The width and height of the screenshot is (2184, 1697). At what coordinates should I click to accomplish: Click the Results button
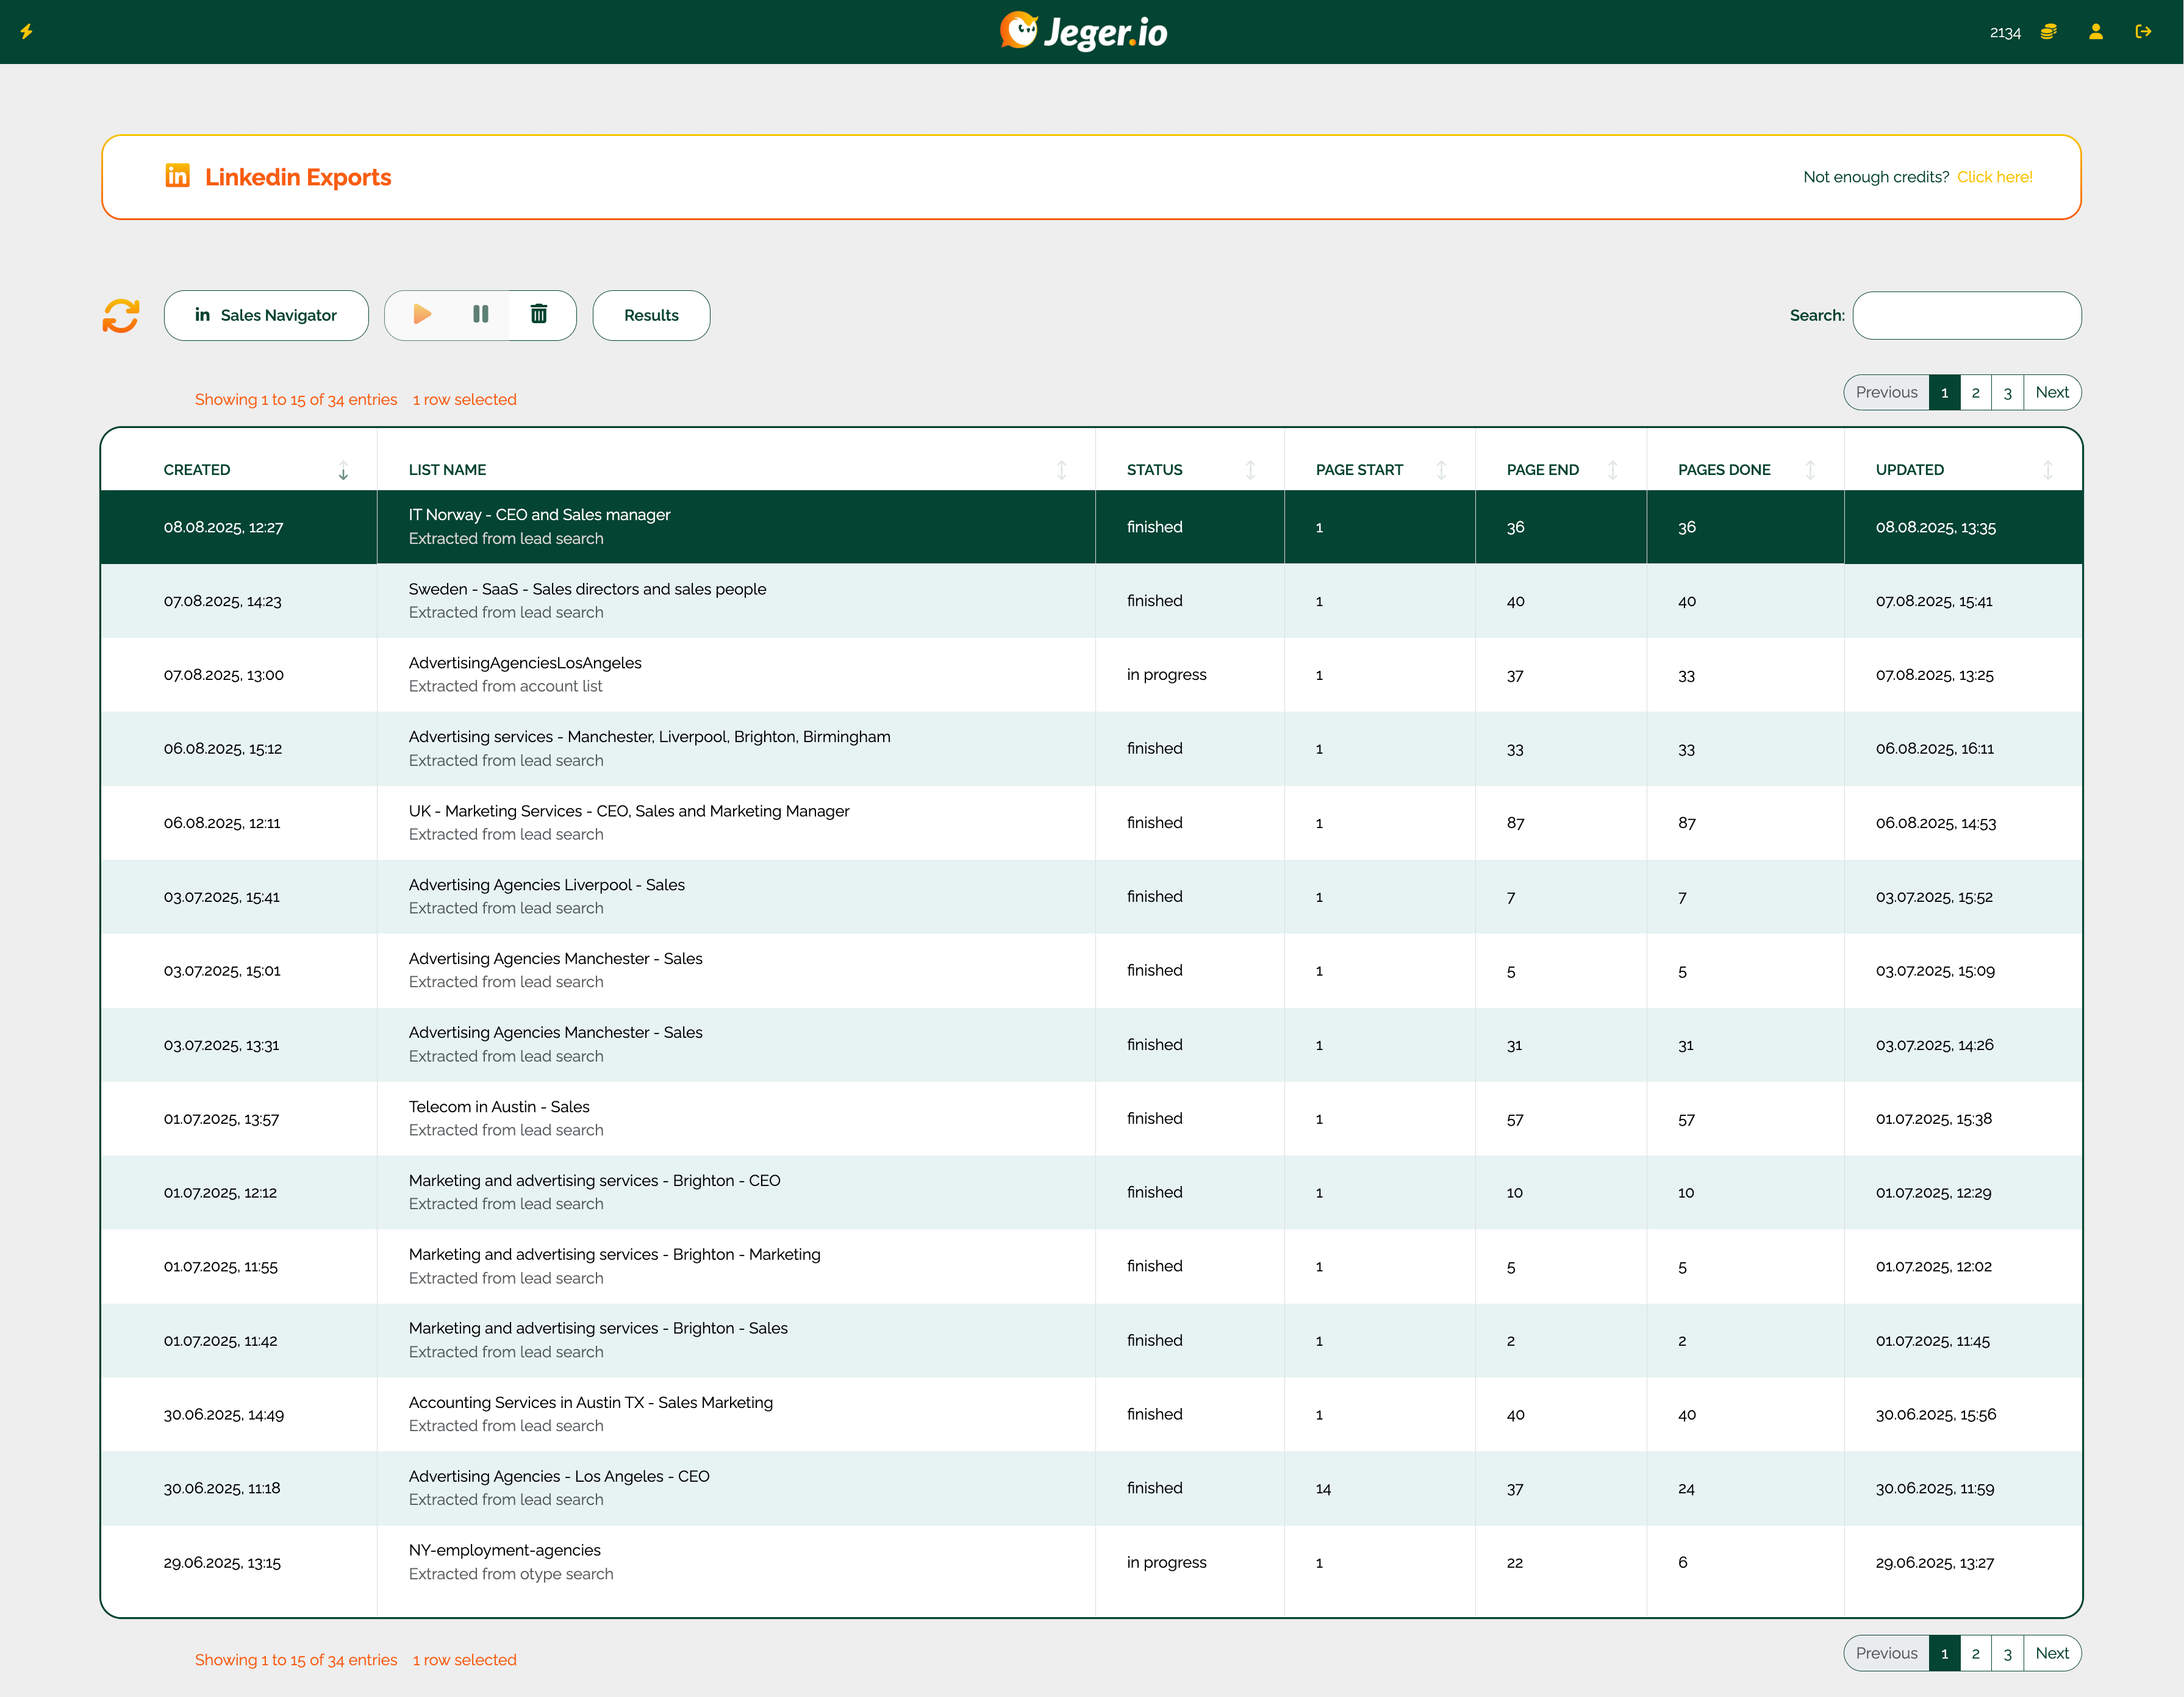pyautogui.click(x=651, y=316)
